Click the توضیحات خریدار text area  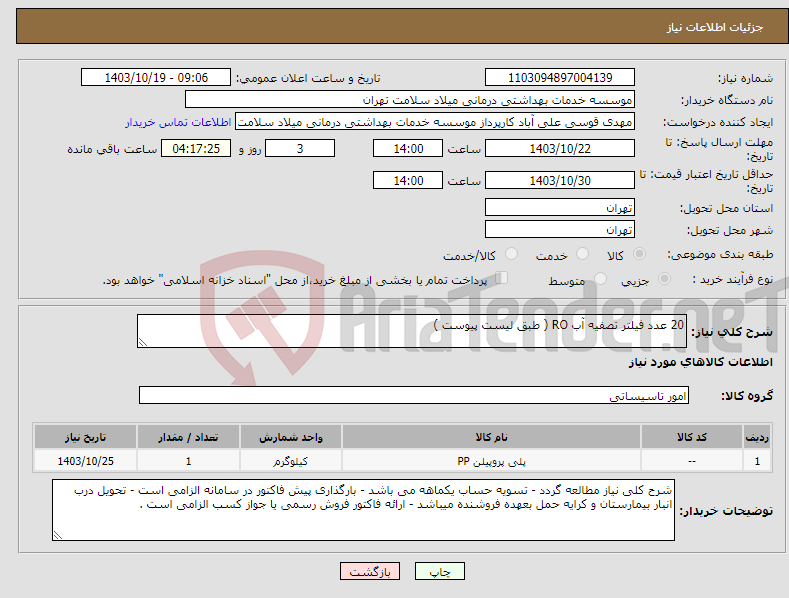coord(363,510)
